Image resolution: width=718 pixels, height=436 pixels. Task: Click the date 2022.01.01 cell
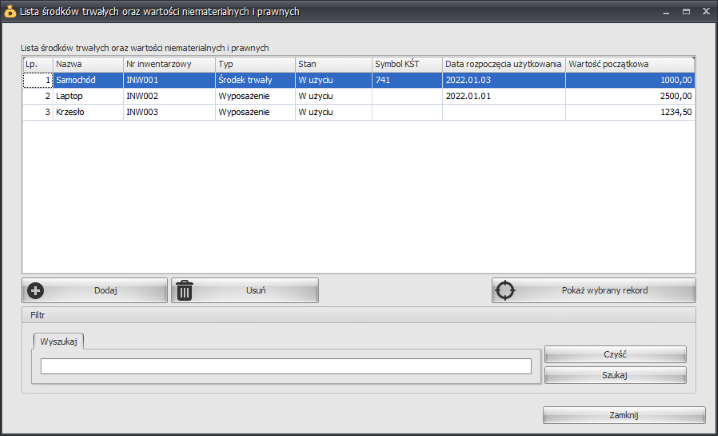pos(504,96)
